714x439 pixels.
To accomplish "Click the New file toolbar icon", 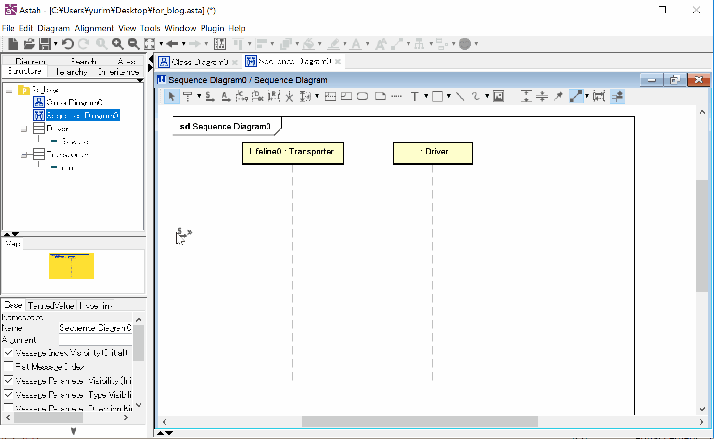I will pyautogui.click(x=13, y=44).
